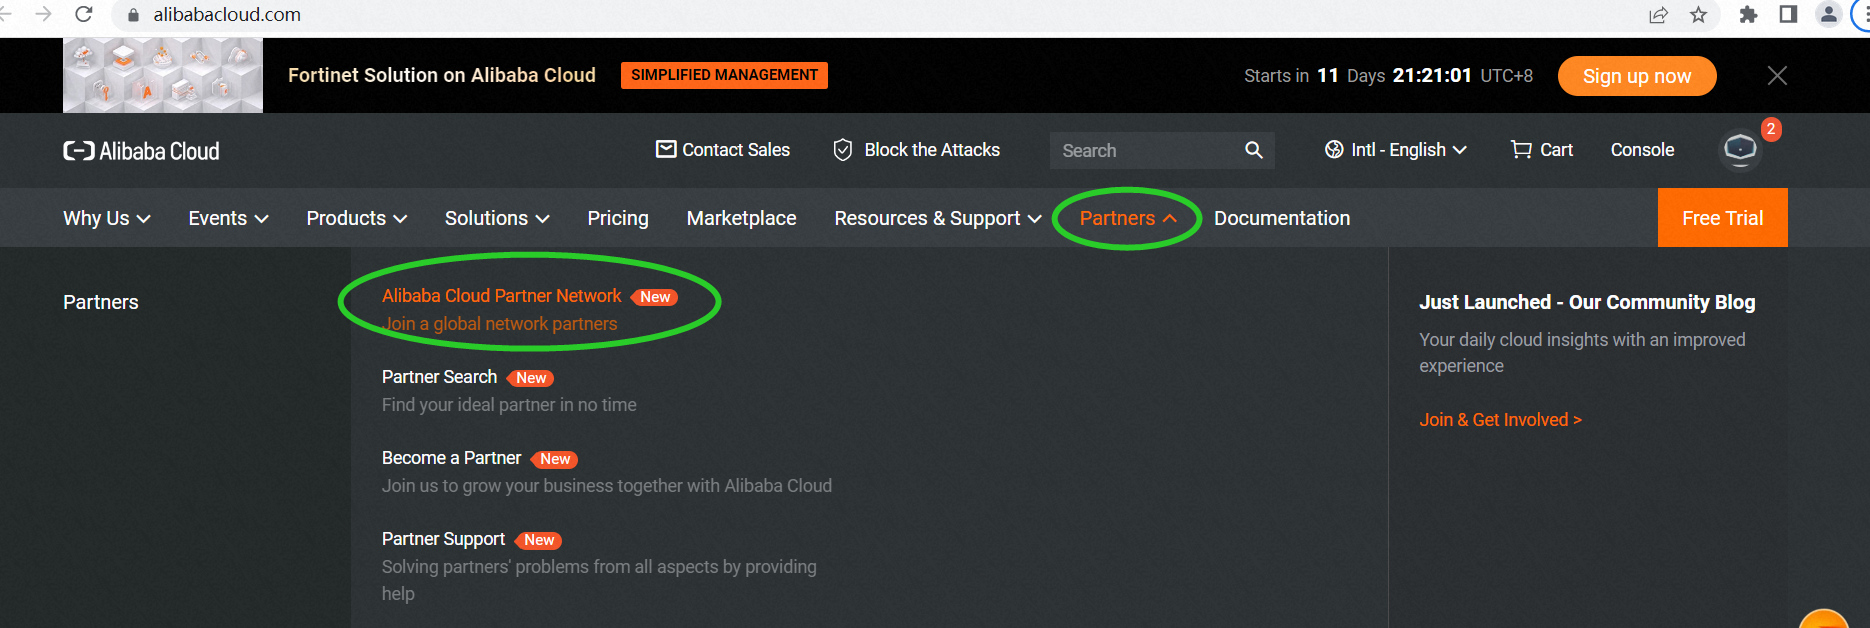Click the SIMPLIFIED MANAGEMENT badge
1870x628 pixels.
[724, 75]
